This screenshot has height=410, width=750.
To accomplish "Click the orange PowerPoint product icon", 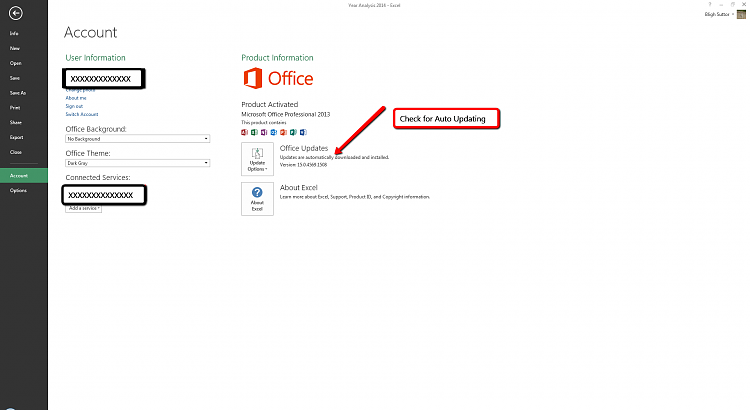I will pyautogui.click(x=284, y=132).
